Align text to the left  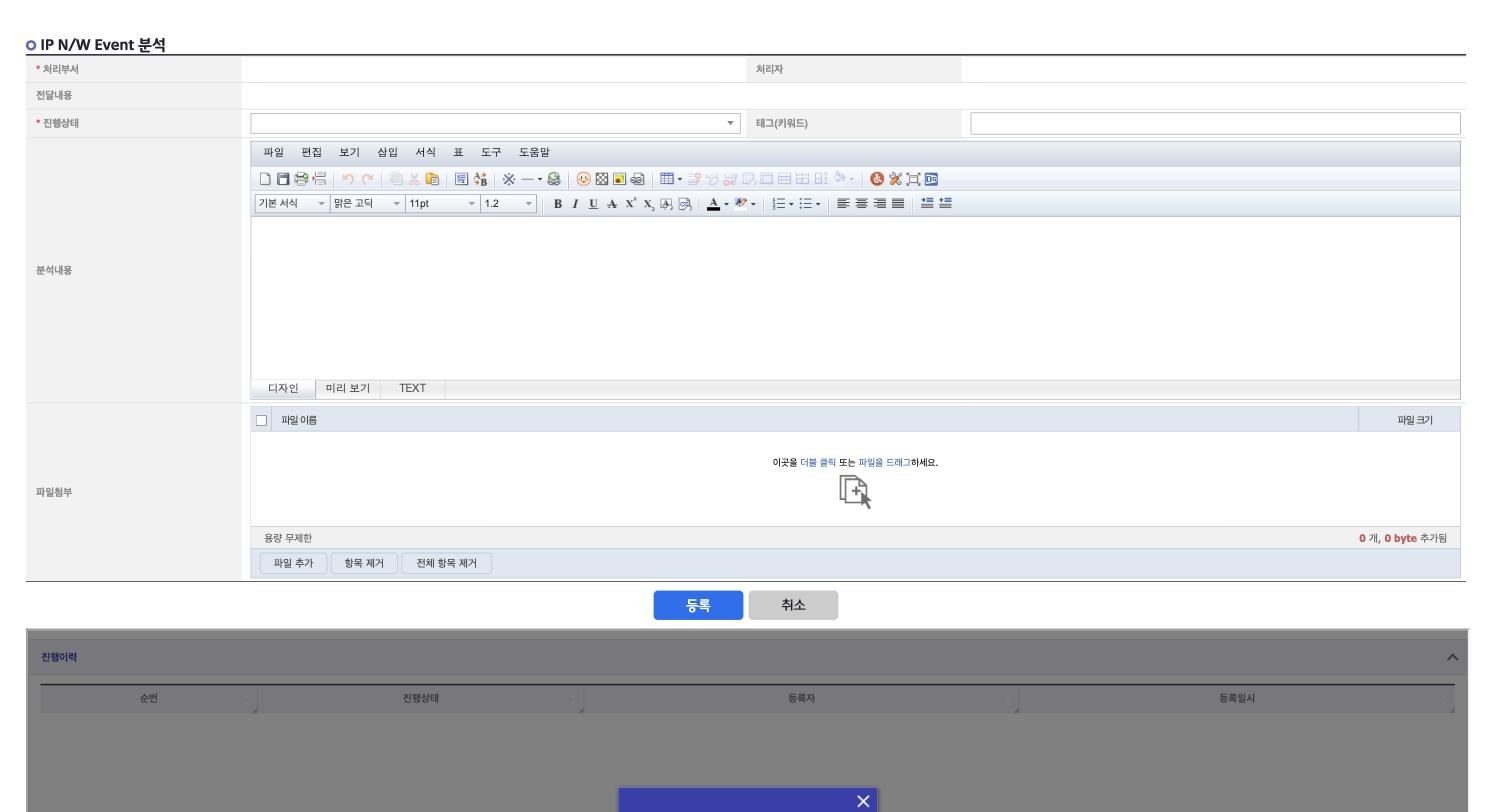point(843,204)
